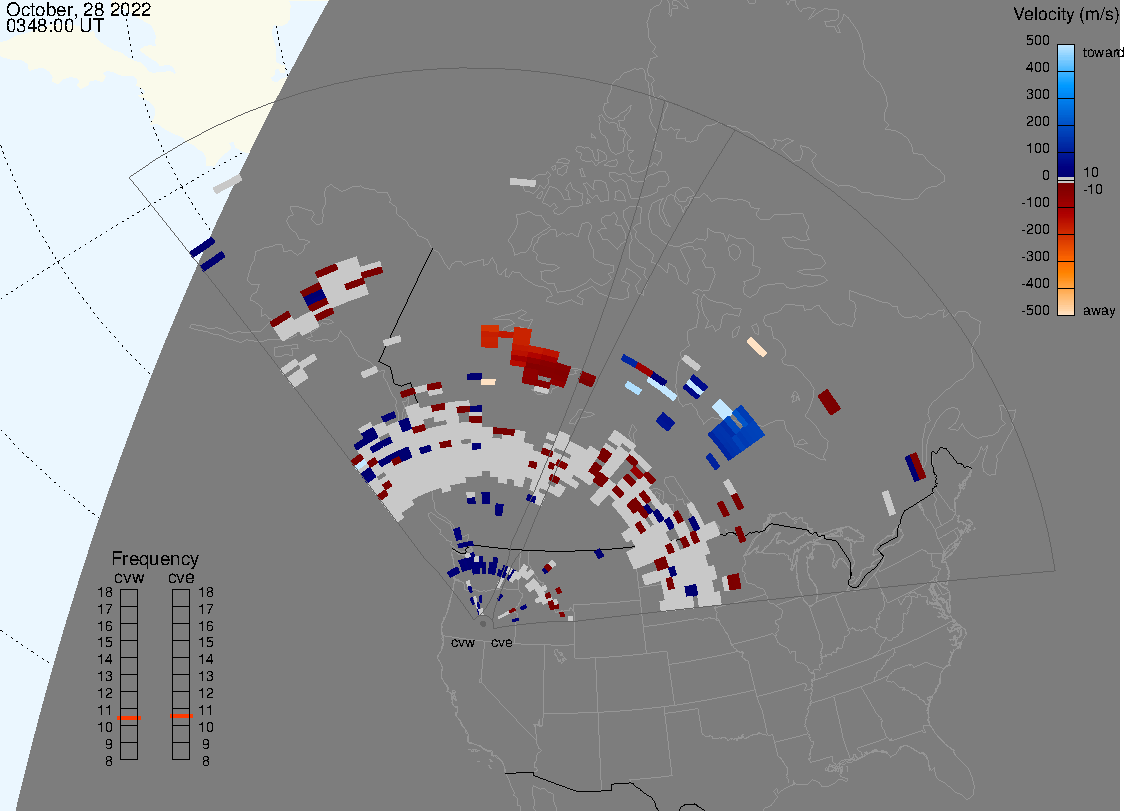The image size is (1124, 811).
Task: Click the 'toward' label beside color bar
Action: pyautogui.click(x=1102, y=52)
